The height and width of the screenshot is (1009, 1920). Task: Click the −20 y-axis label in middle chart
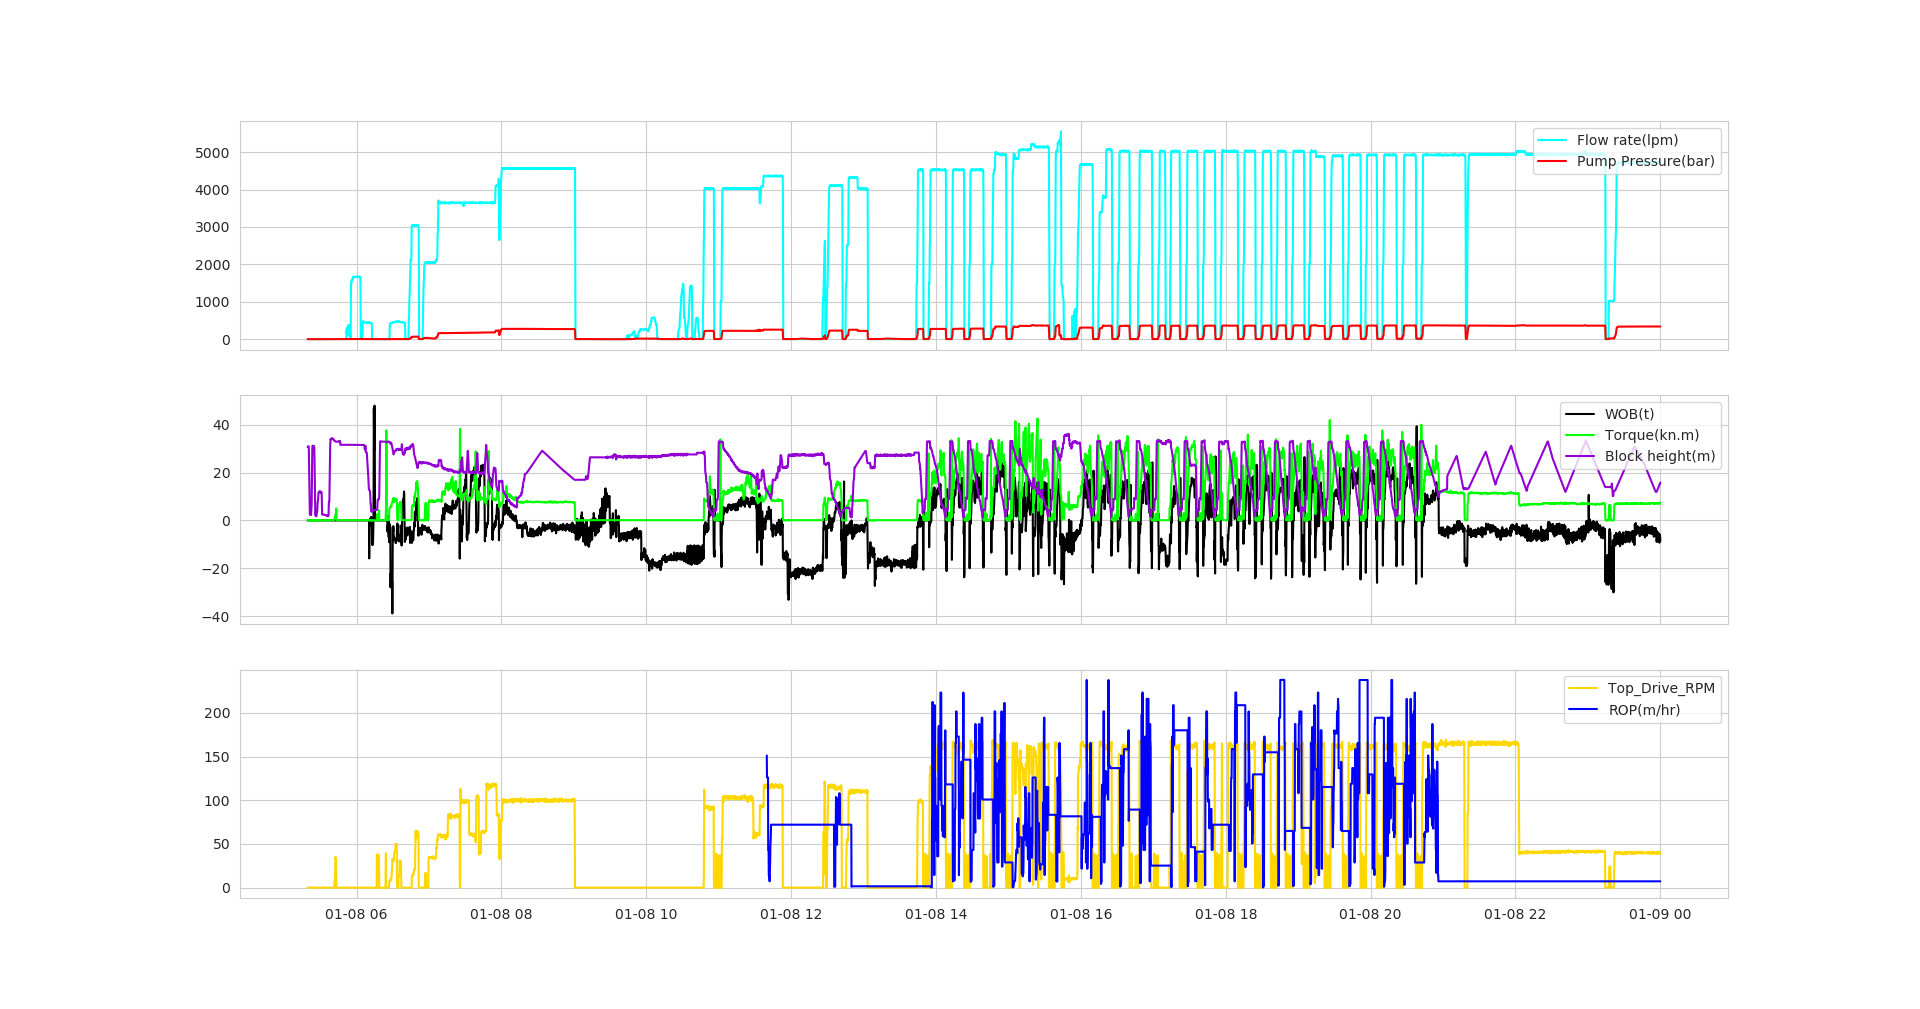(215, 569)
